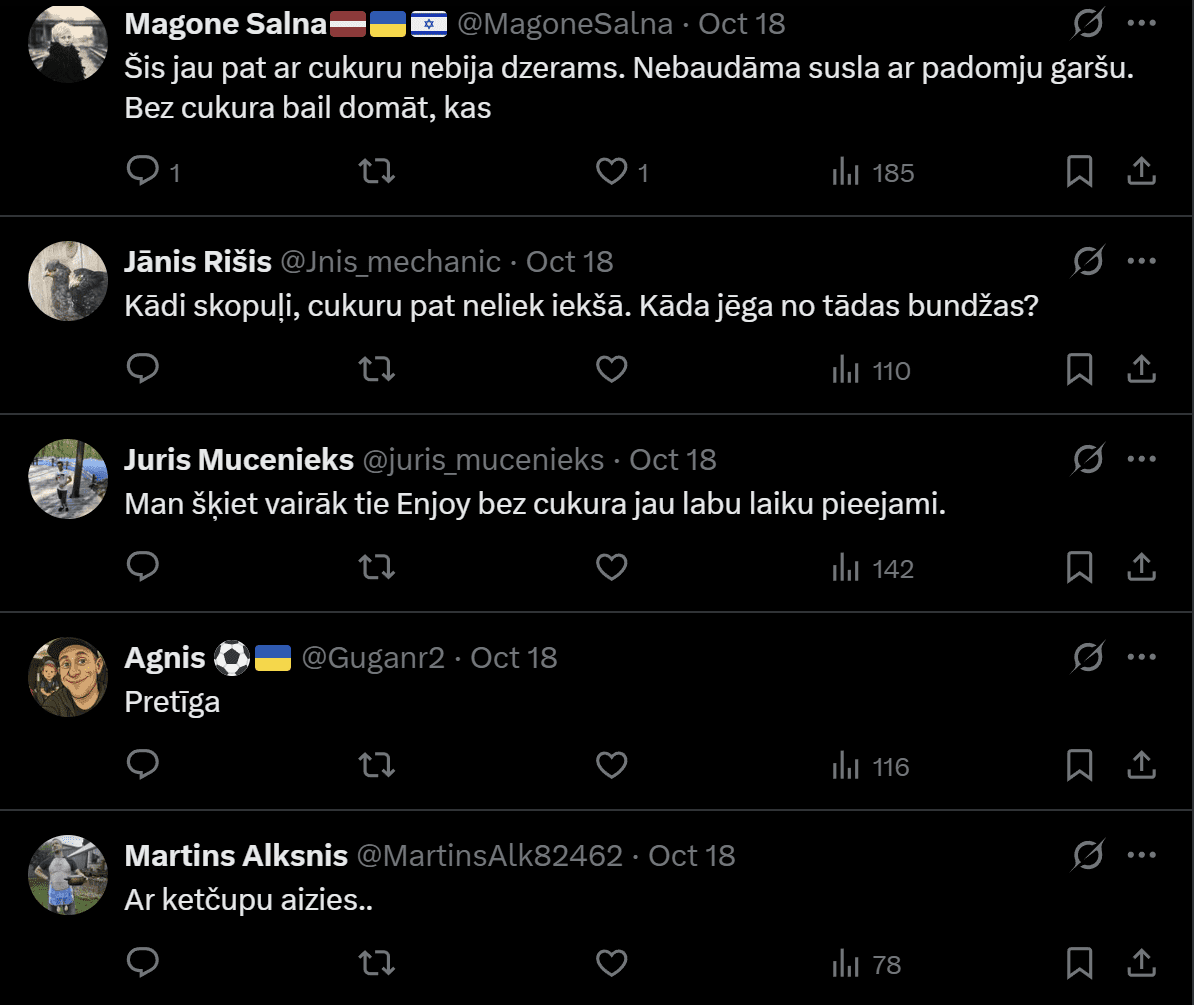Click Grok icon on Martins Alksnis's tweet
The image size is (1194, 1005).
coord(1088,855)
